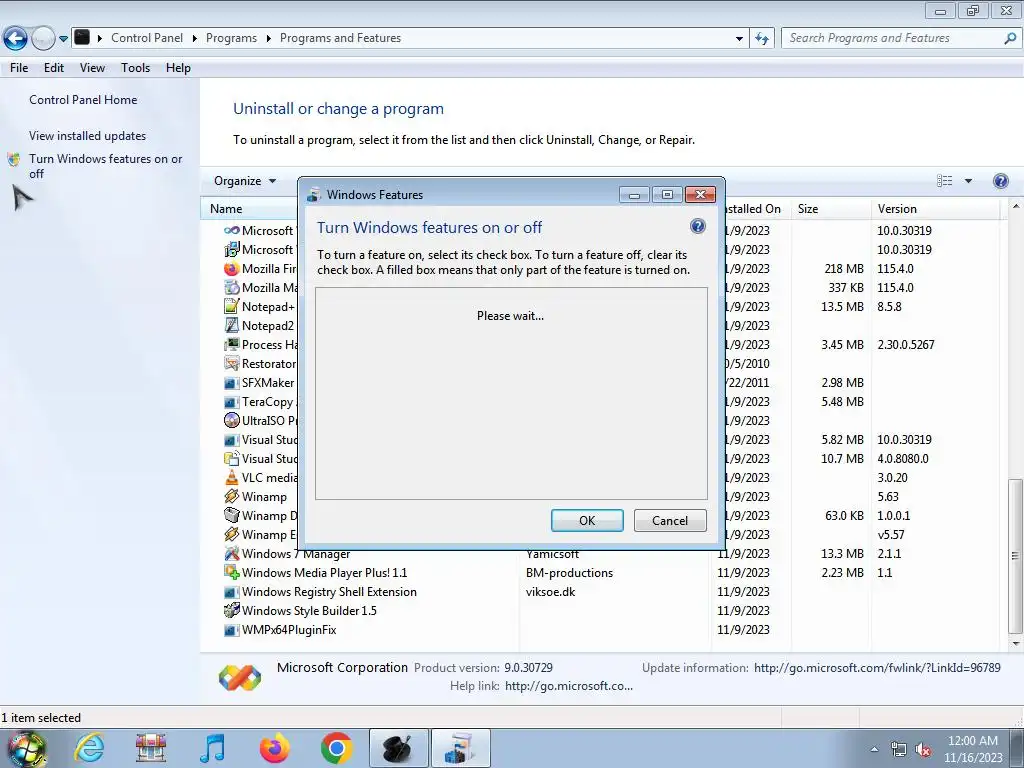Select the Mozilla Maintenance Service icon
Image resolution: width=1024 pixels, height=768 pixels.
231,287
